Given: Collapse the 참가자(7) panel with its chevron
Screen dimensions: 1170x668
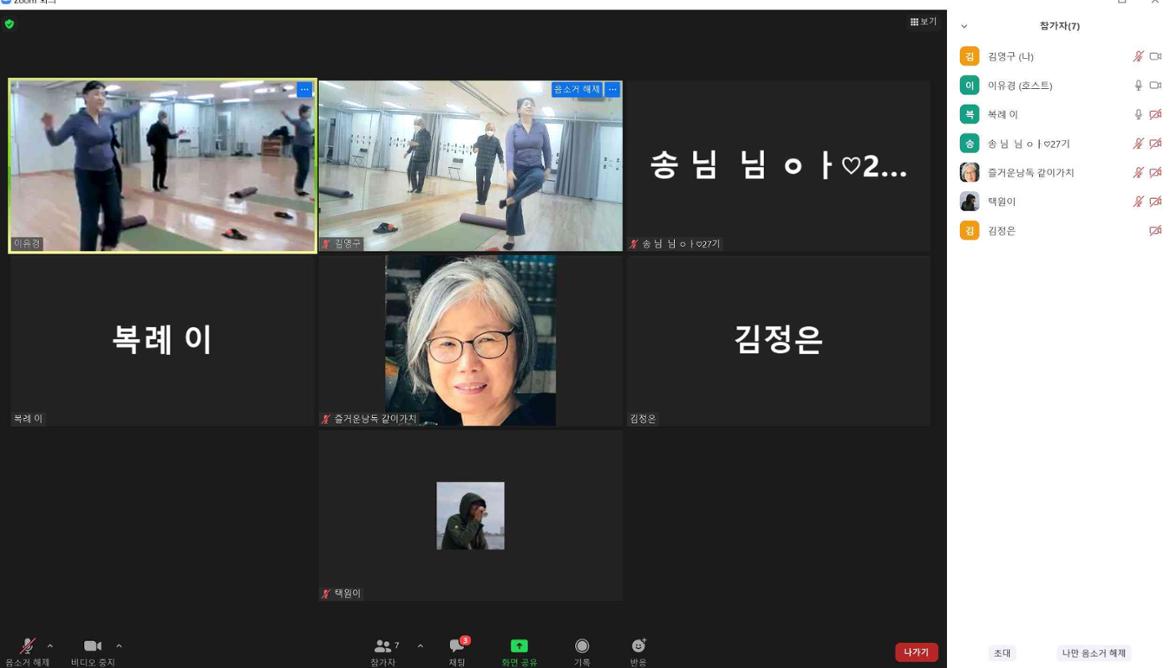Looking at the screenshot, I should [x=963, y=27].
